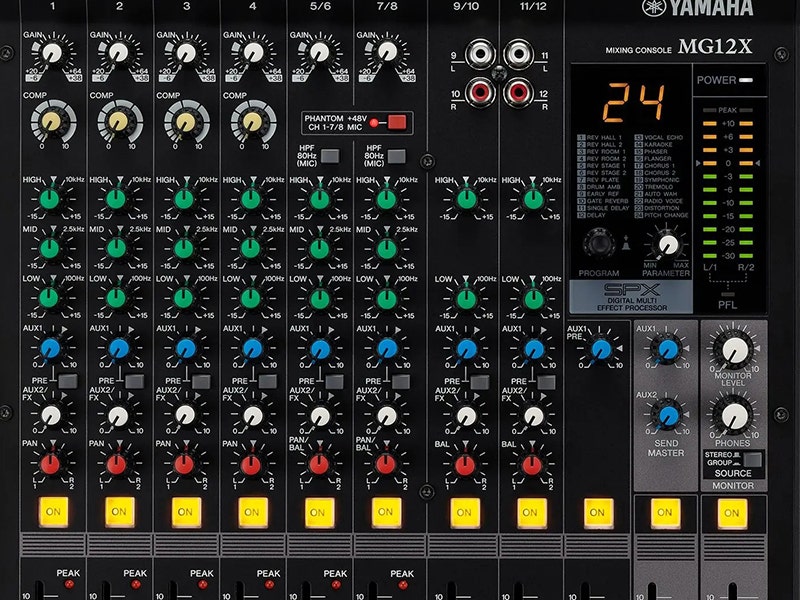800x600 pixels.
Task: Click the POWER indicator light
Action: 746,80
